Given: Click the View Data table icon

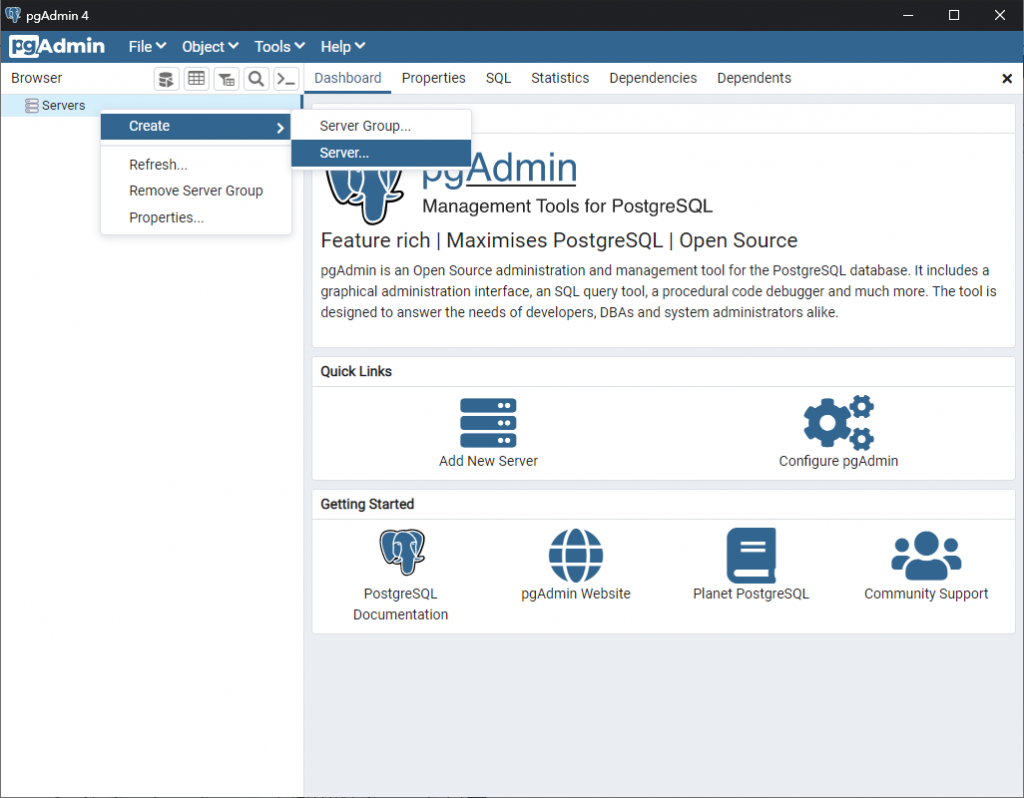Looking at the screenshot, I should [x=196, y=79].
